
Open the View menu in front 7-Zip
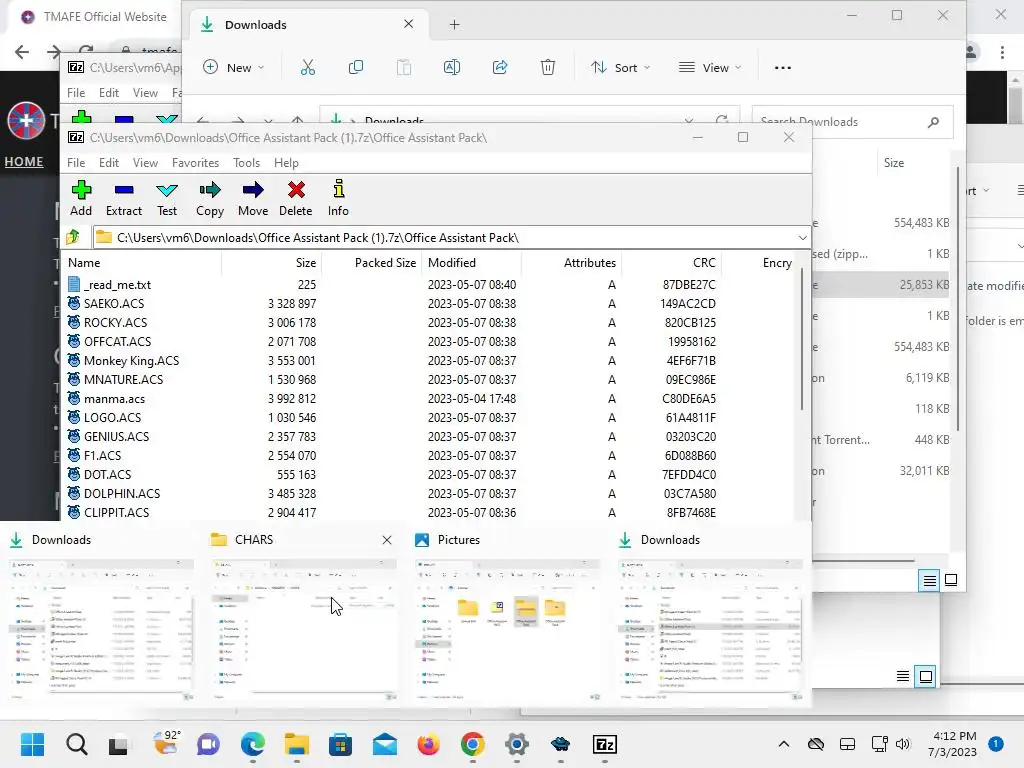click(x=145, y=163)
